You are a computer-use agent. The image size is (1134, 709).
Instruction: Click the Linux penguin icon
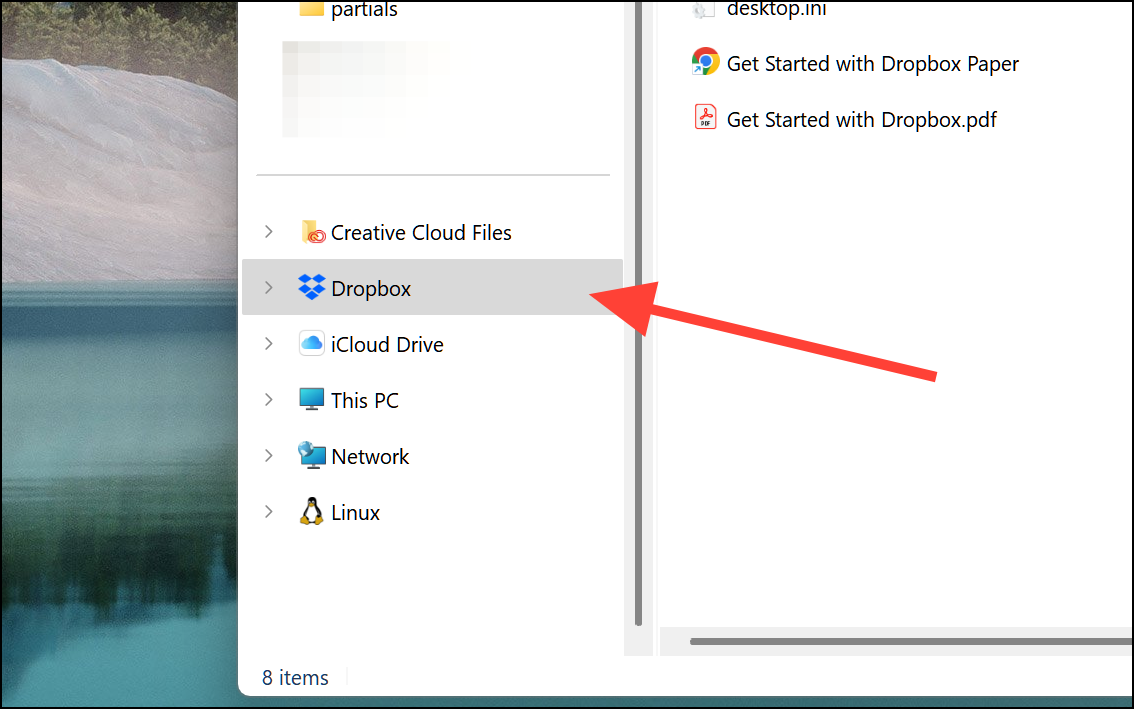coord(312,511)
